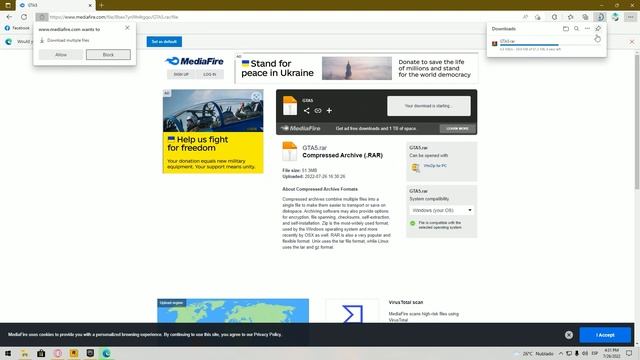The image size is (640, 360).
Task: Click the VirusTotal logo thumbnail
Action: point(352,312)
